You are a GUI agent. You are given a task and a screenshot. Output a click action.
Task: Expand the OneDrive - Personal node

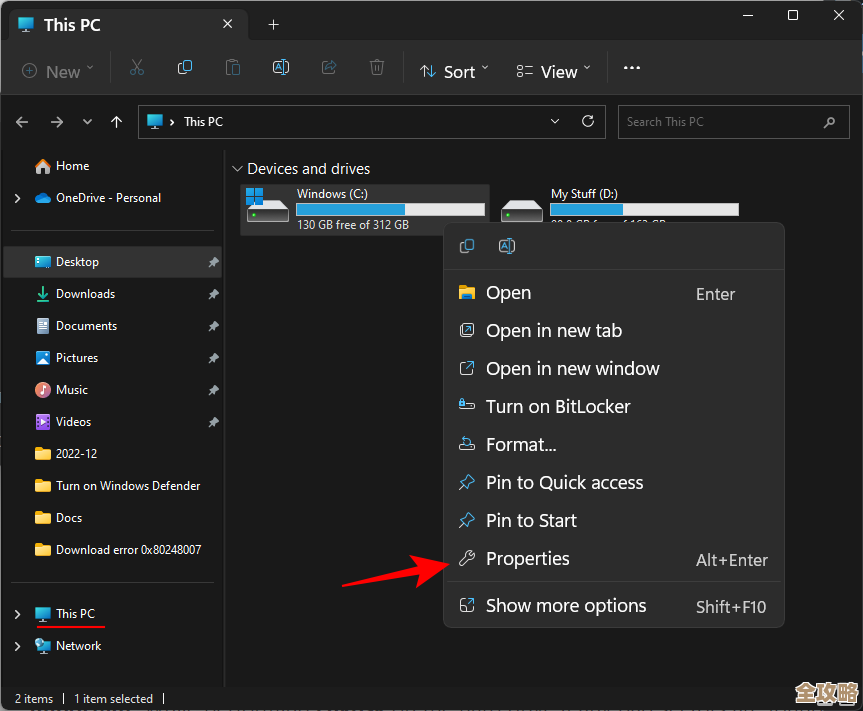(x=17, y=198)
